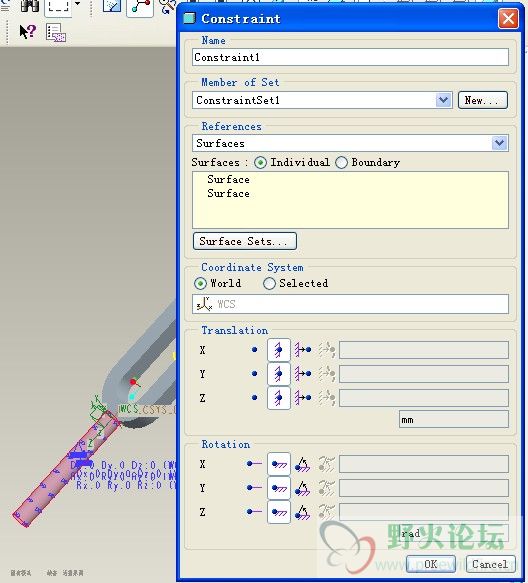Select the Boundary surfaces radio button
The image size is (528, 583).
pyautogui.click(x=341, y=162)
